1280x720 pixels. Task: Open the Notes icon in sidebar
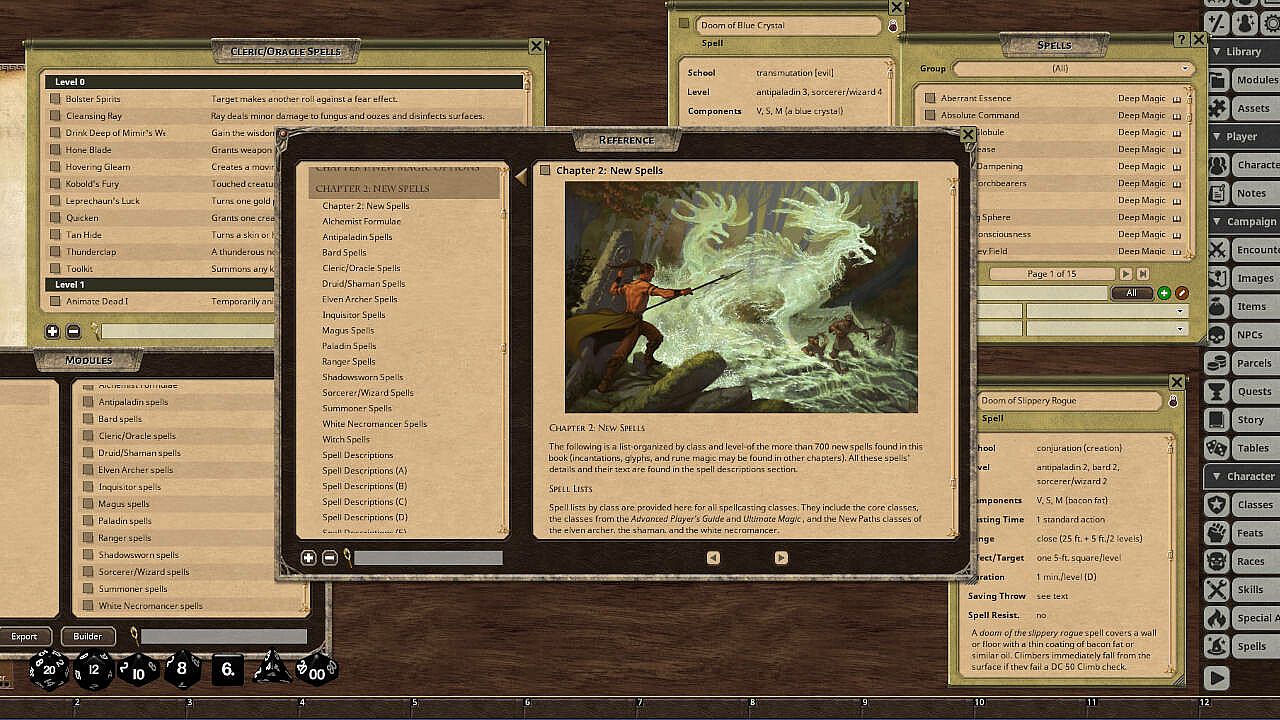tap(1217, 193)
